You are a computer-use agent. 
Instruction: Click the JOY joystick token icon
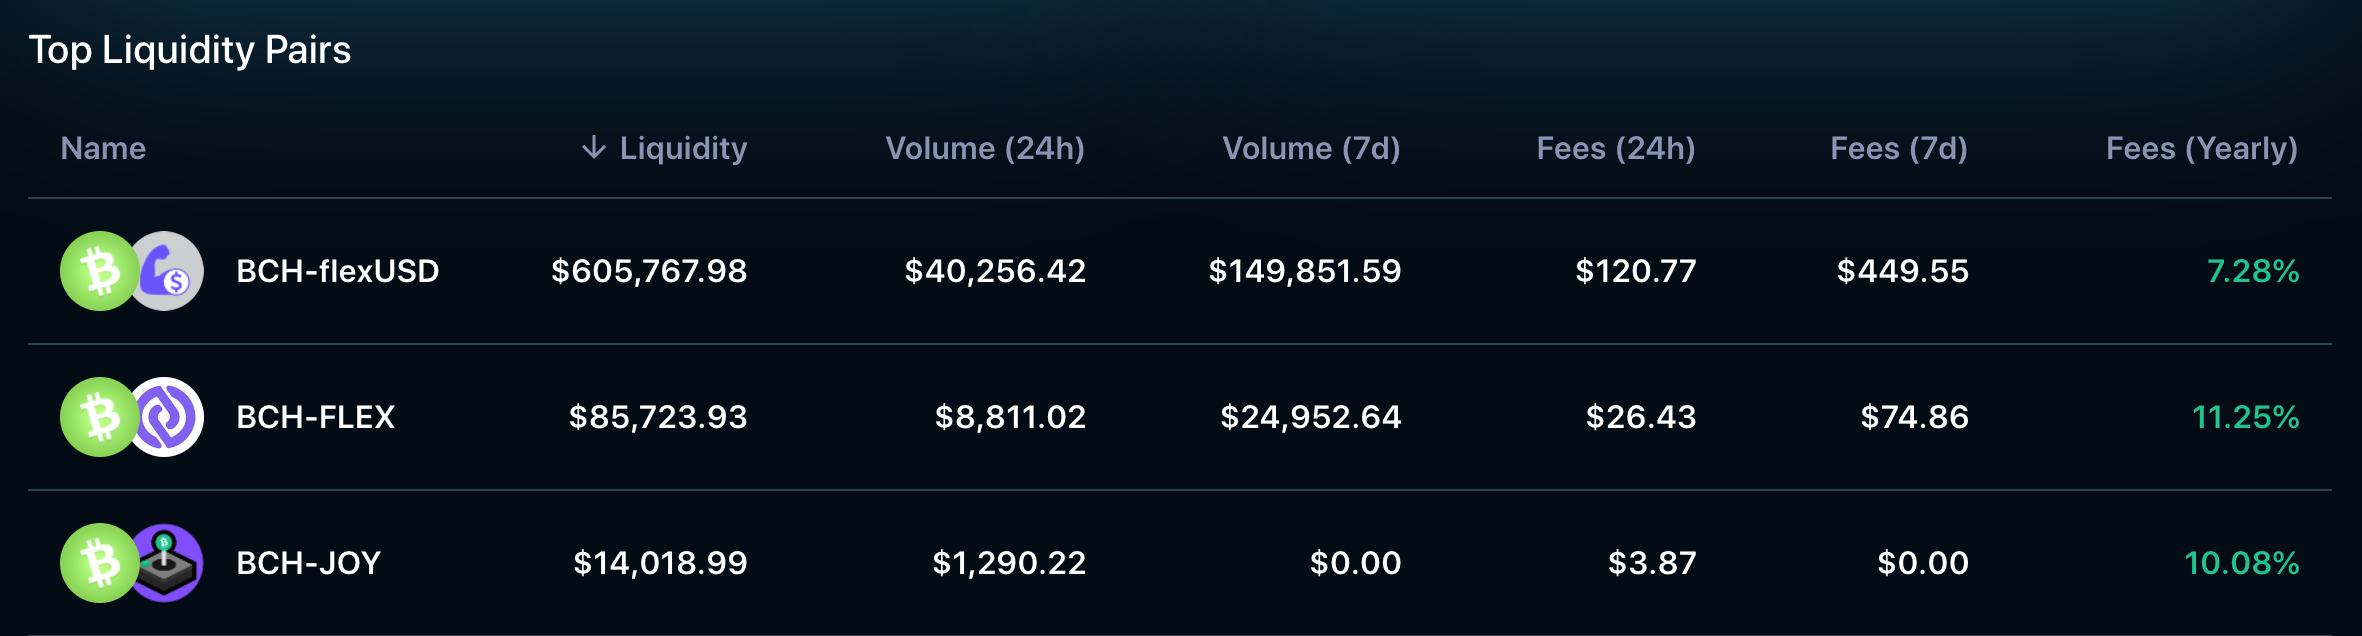[x=166, y=563]
